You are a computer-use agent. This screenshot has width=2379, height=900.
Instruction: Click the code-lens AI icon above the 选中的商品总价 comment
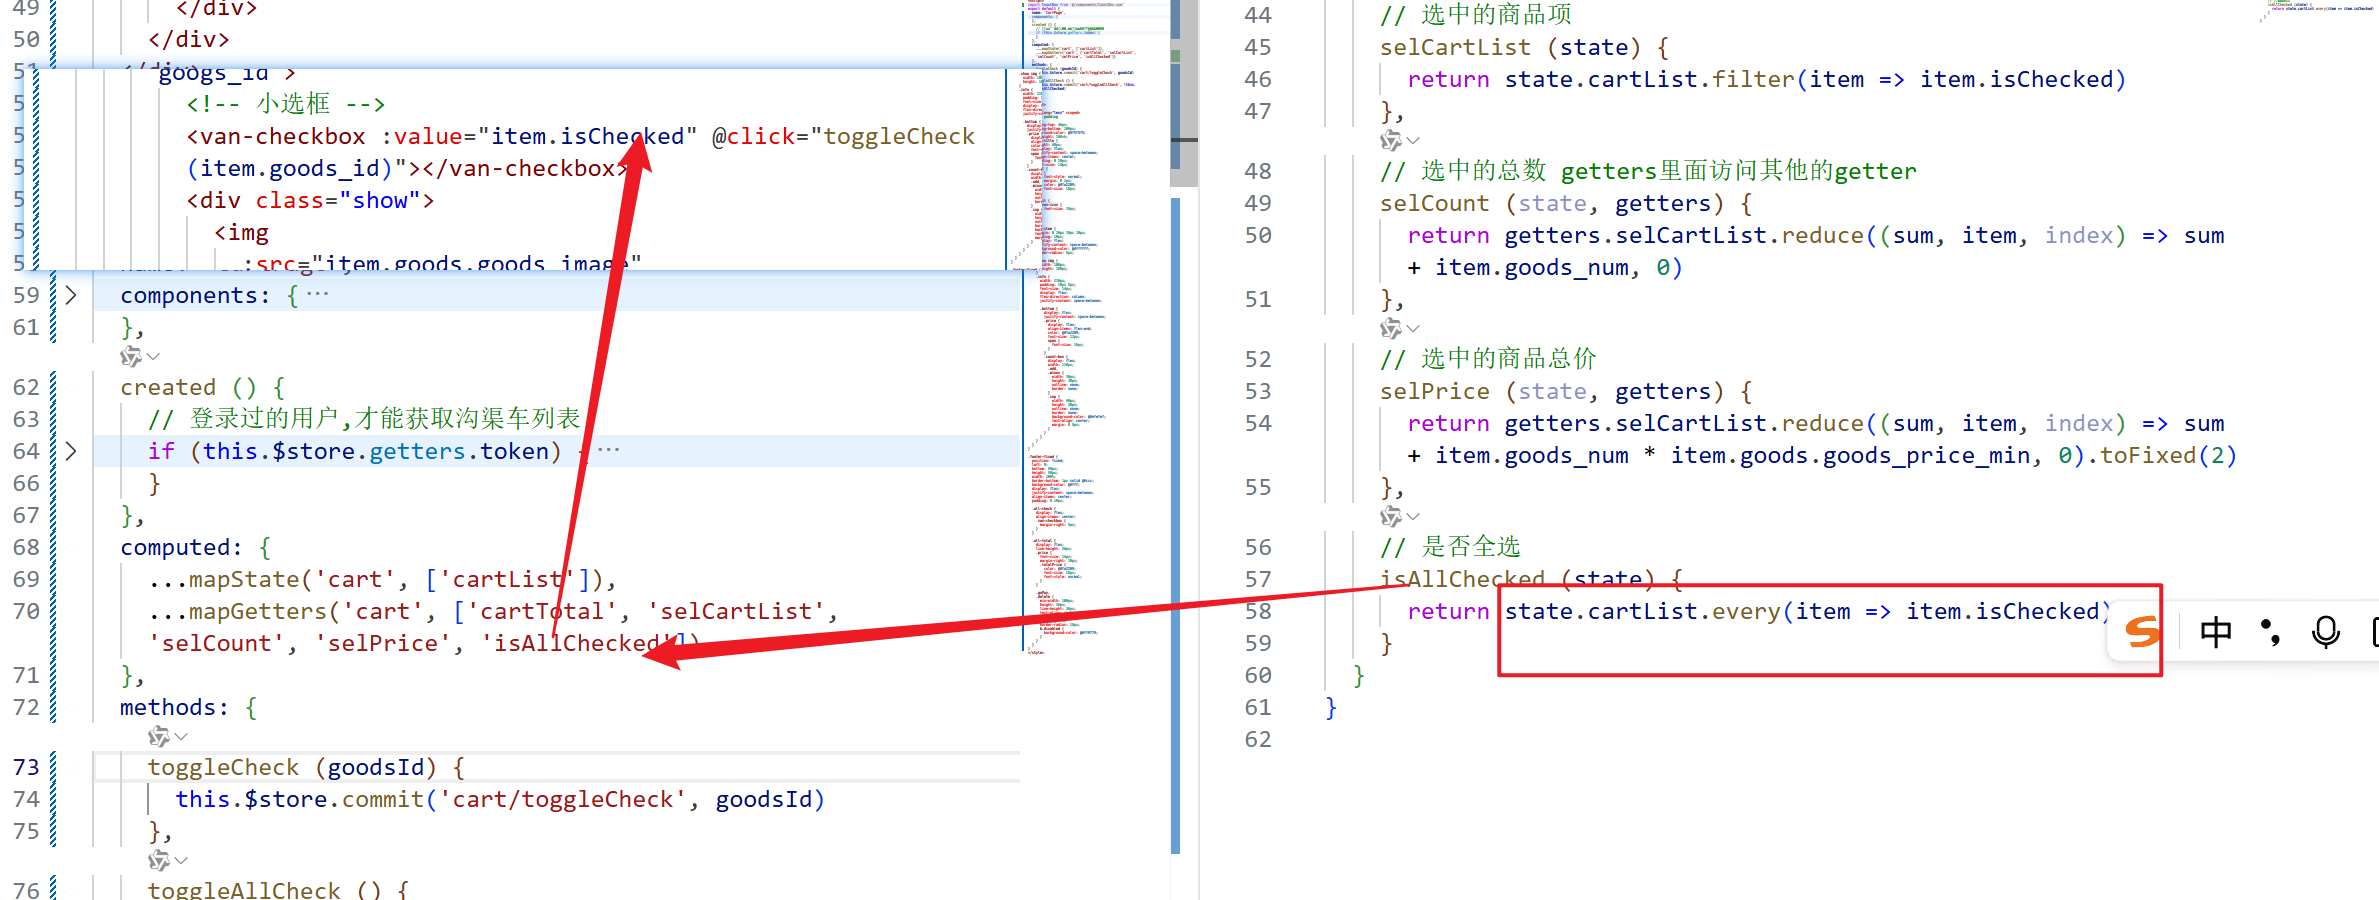tap(1391, 329)
